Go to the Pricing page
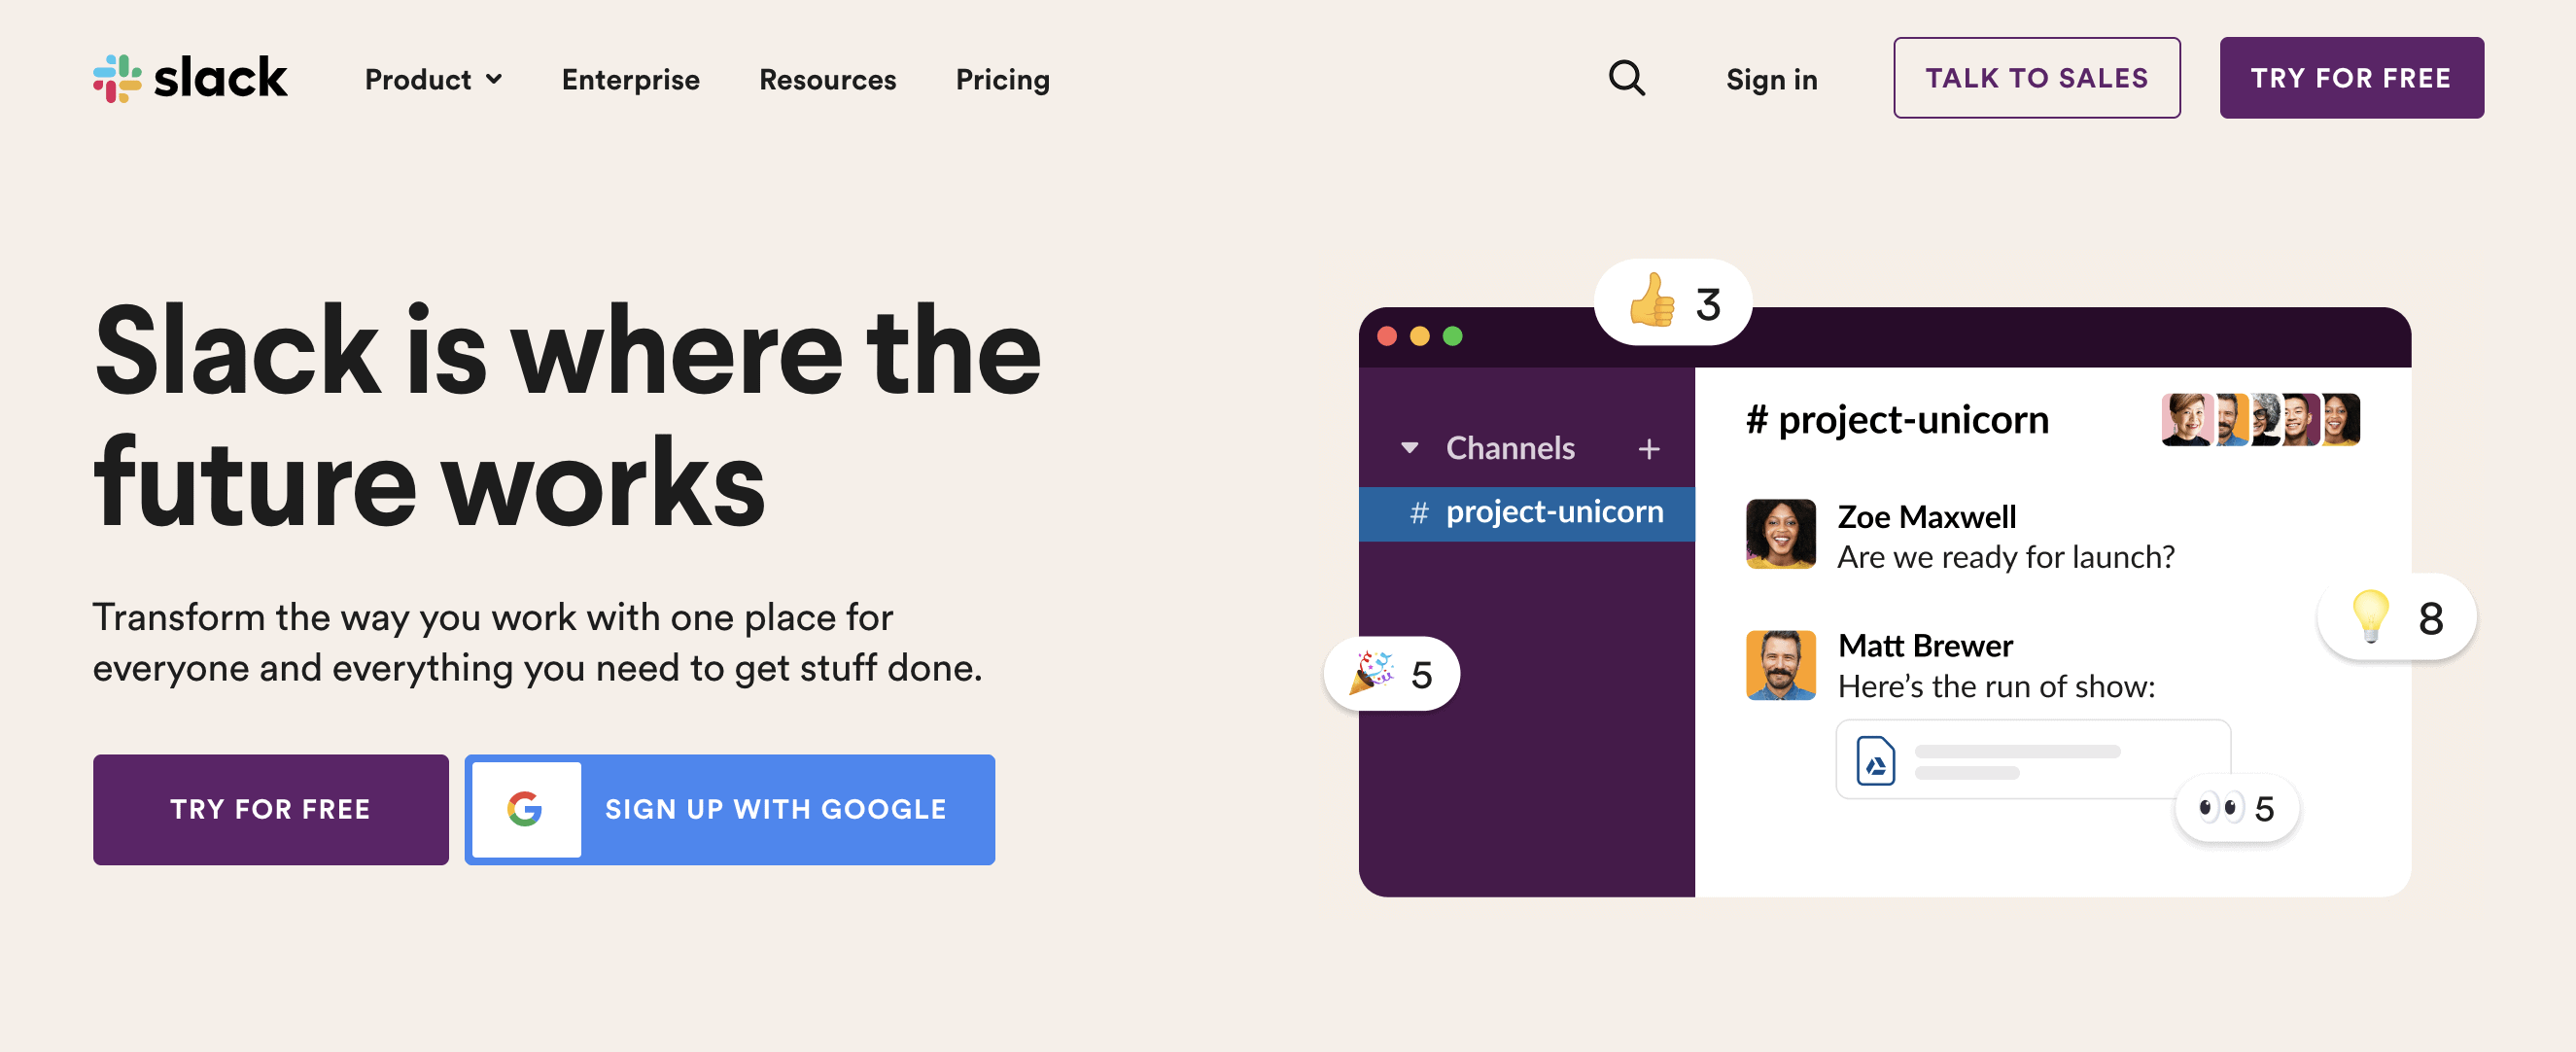The height and width of the screenshot is (1052, 2576). tap(1002, 79)
